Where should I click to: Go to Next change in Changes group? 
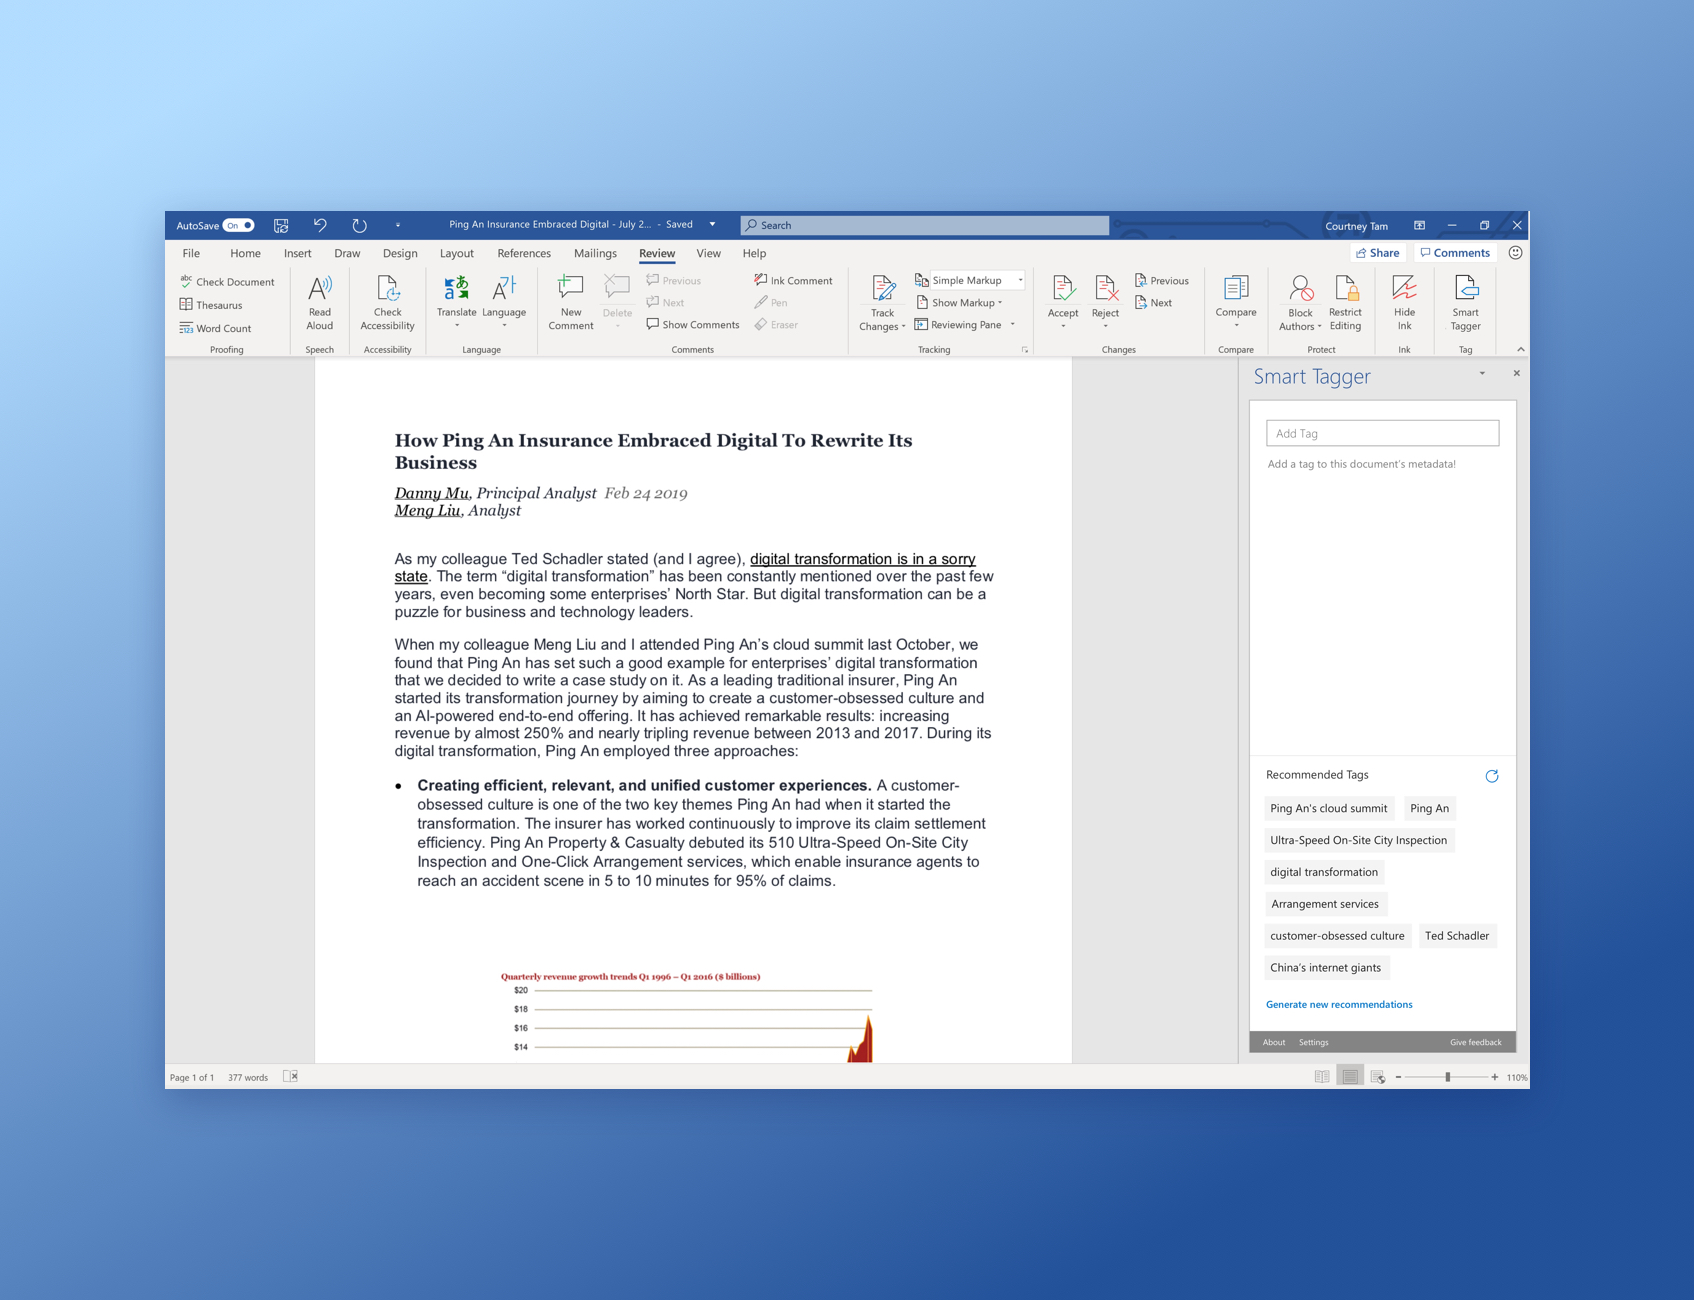[x=1154, y=303]
